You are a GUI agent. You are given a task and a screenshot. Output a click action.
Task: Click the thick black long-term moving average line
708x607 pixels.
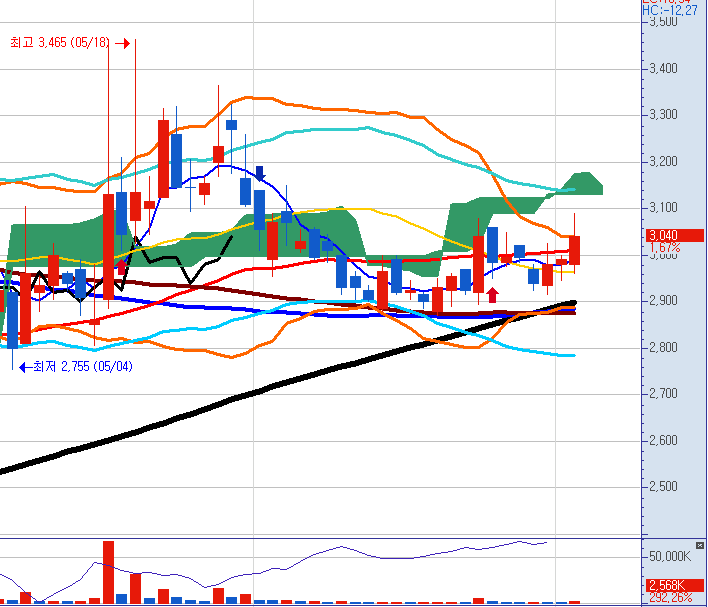(x=289, y=383)
